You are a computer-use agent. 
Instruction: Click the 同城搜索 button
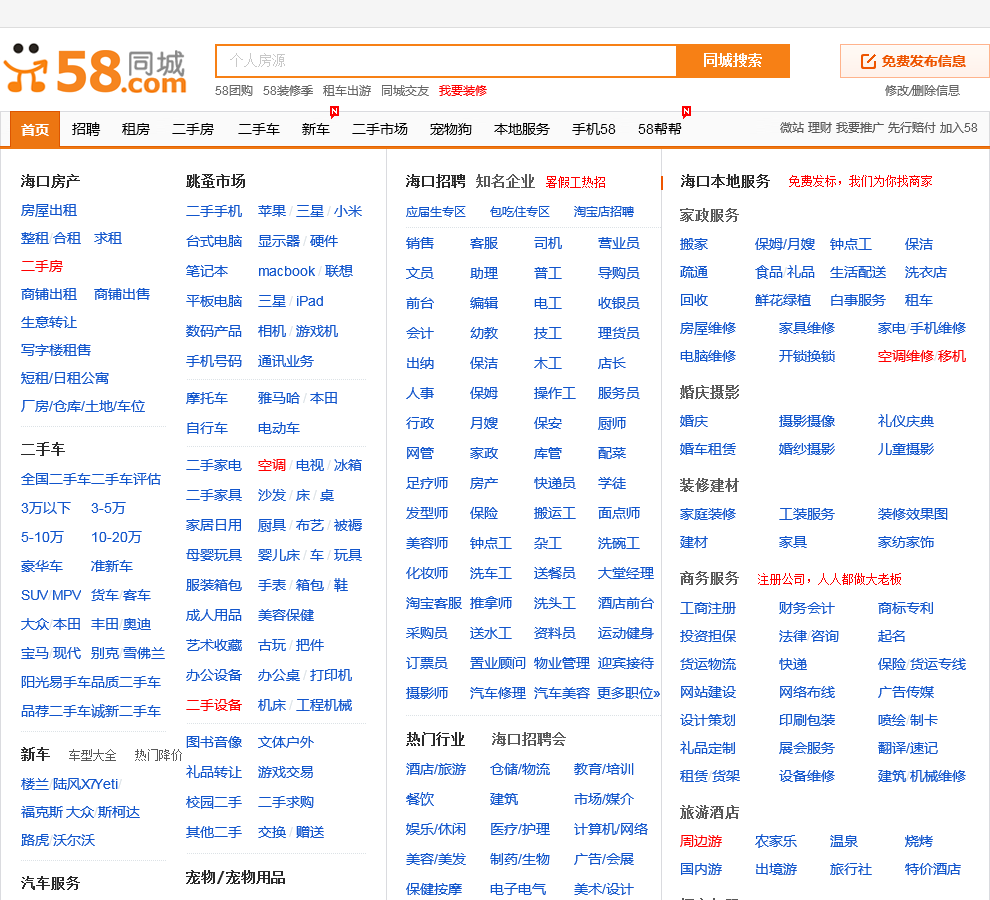[x=732, y=61]
